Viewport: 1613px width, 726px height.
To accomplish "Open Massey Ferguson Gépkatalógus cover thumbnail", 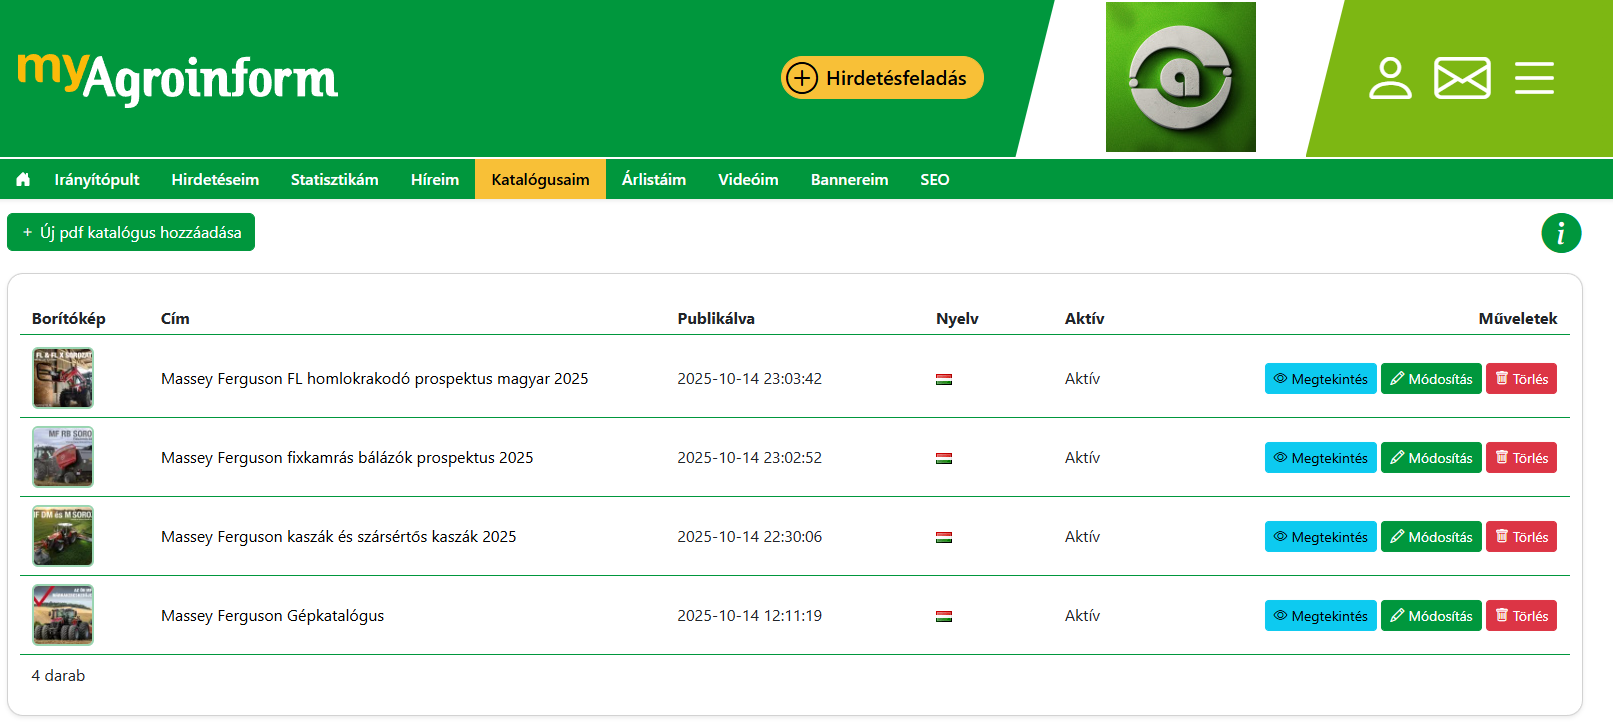I will [63, 615].
